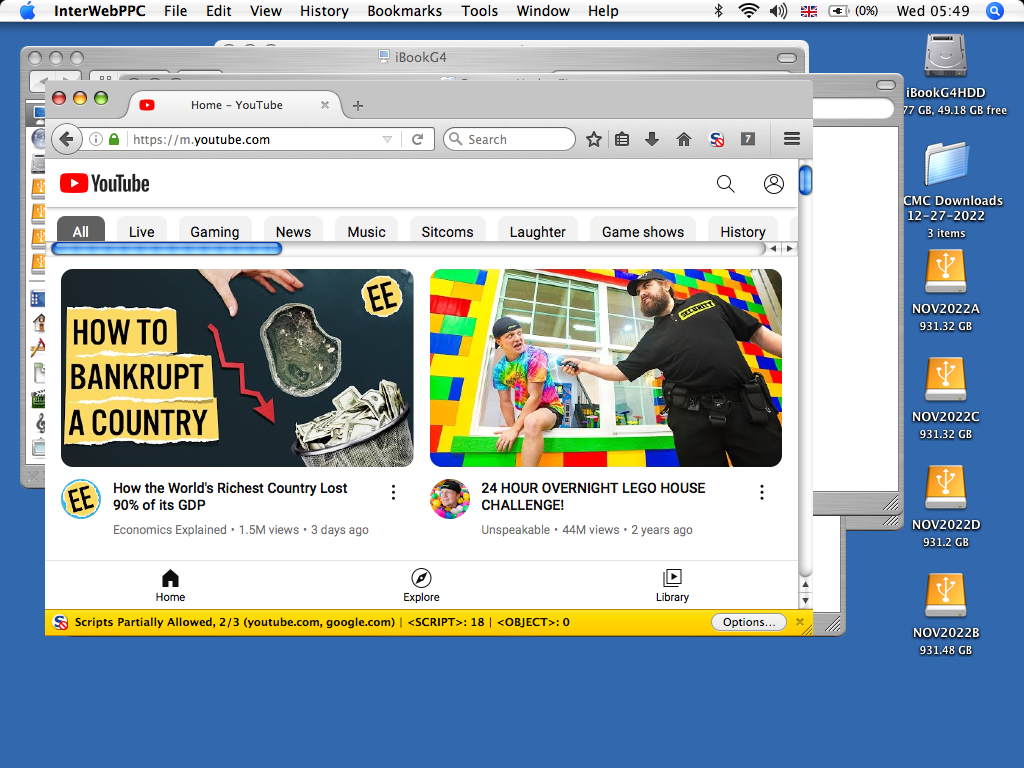The width and height of the screenshot is (1024, 768).
Task: Click the site information icon in URL bar
Action: [96, 139]
